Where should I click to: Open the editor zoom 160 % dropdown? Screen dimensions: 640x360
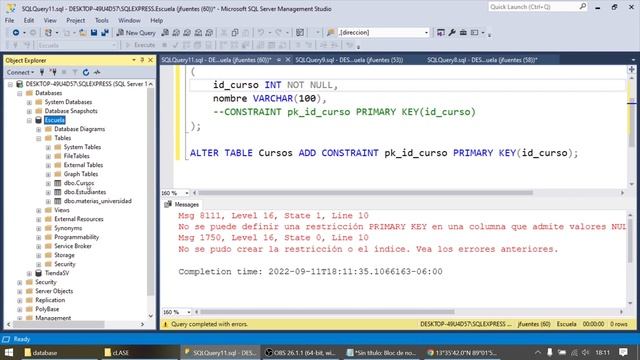point(187,193)
